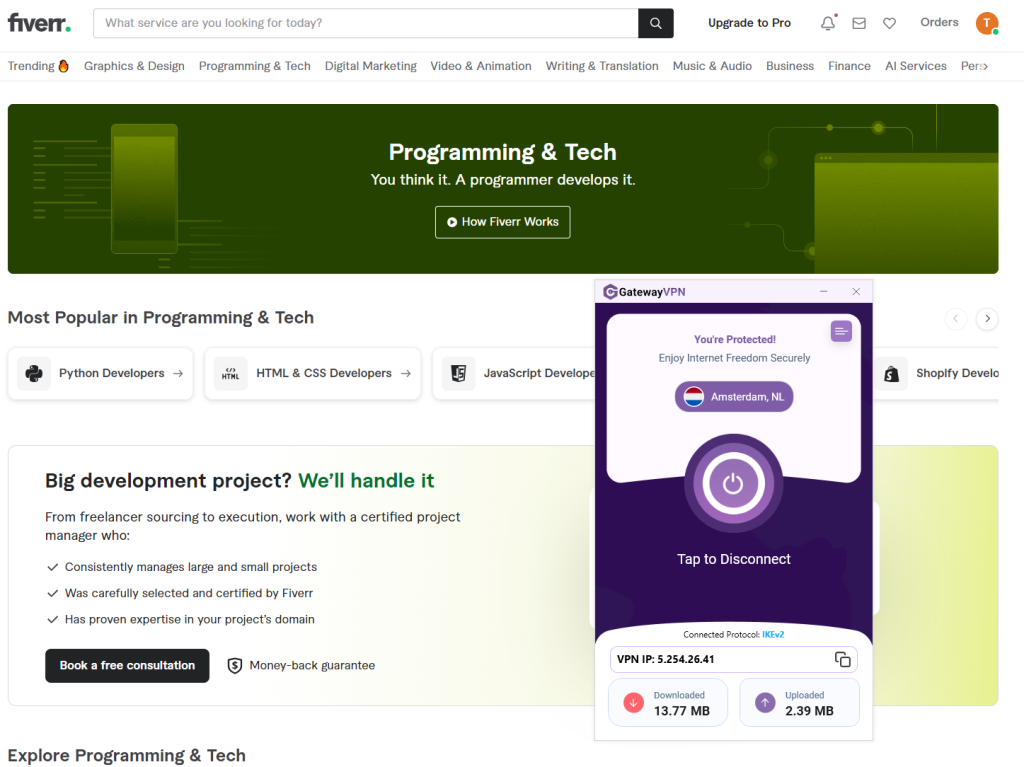
Task: Open the Digital Marketing menu
Action: [x=370, y=66]
